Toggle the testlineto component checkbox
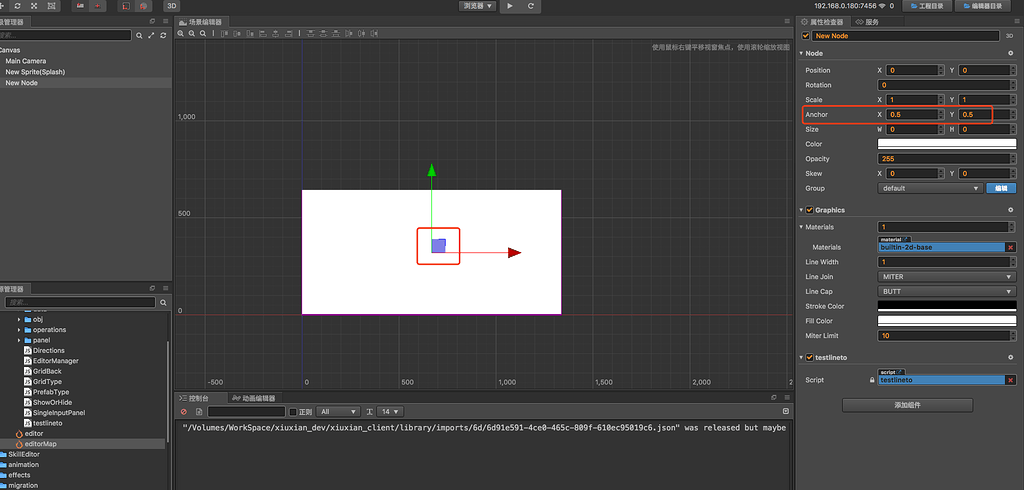Image resolution: width=1024 pixels, height=490 pixels. [x=810, y=357]
